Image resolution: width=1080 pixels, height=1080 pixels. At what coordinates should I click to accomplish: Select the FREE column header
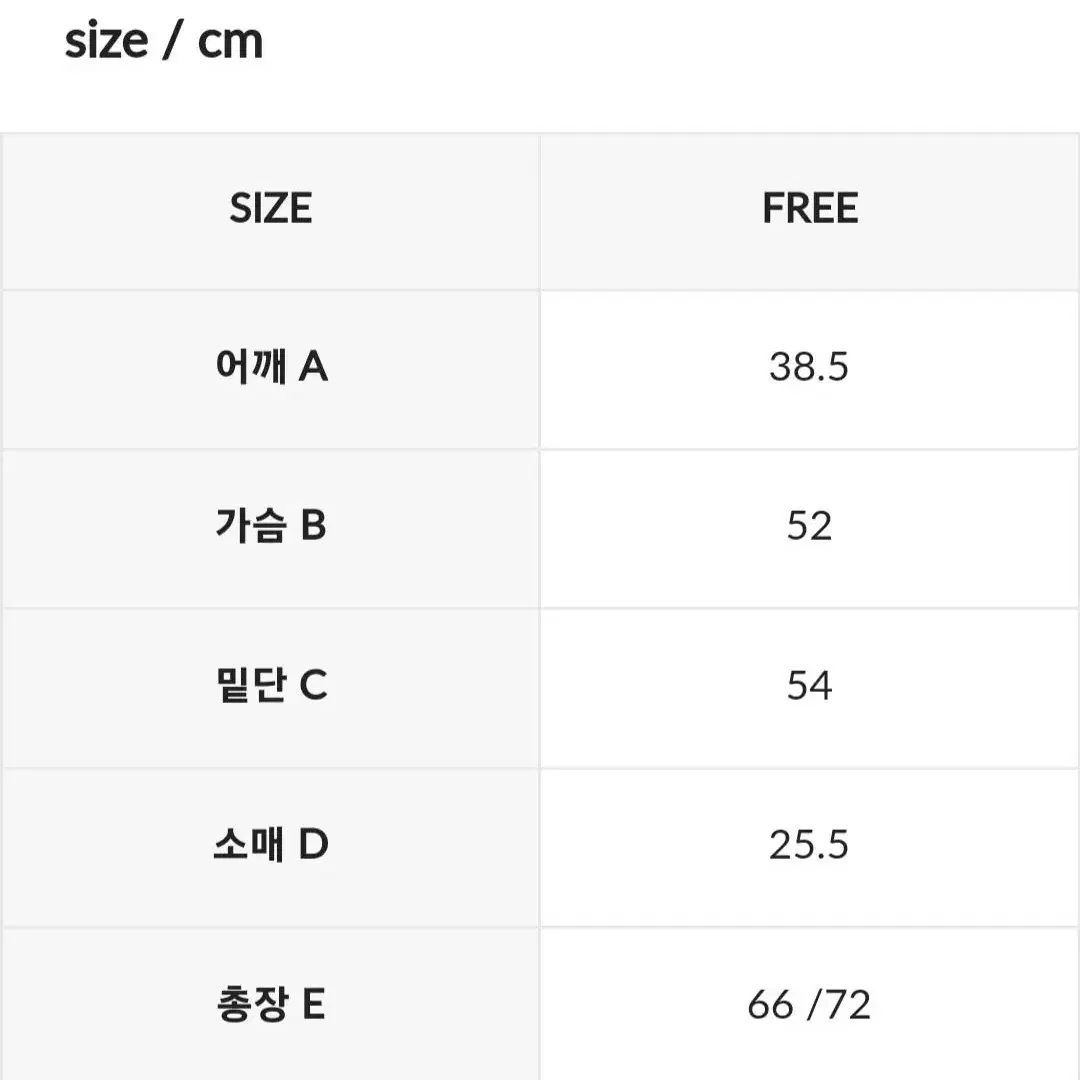click(810, 211)
